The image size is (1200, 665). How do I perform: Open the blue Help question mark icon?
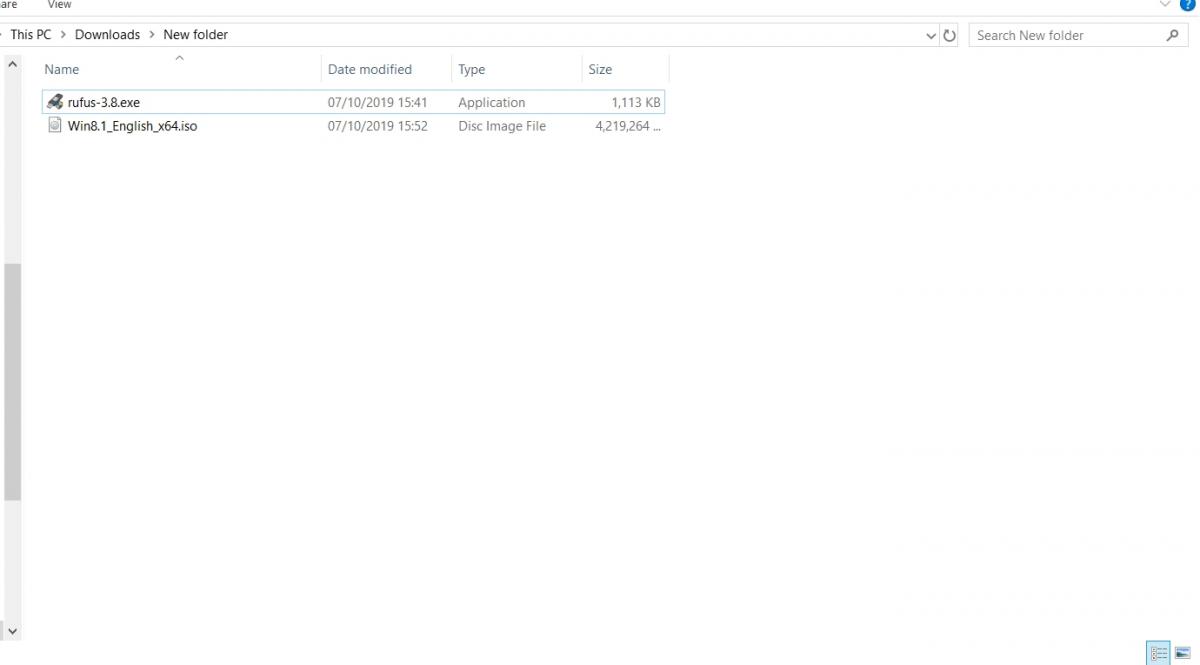tap(1189, 5)
